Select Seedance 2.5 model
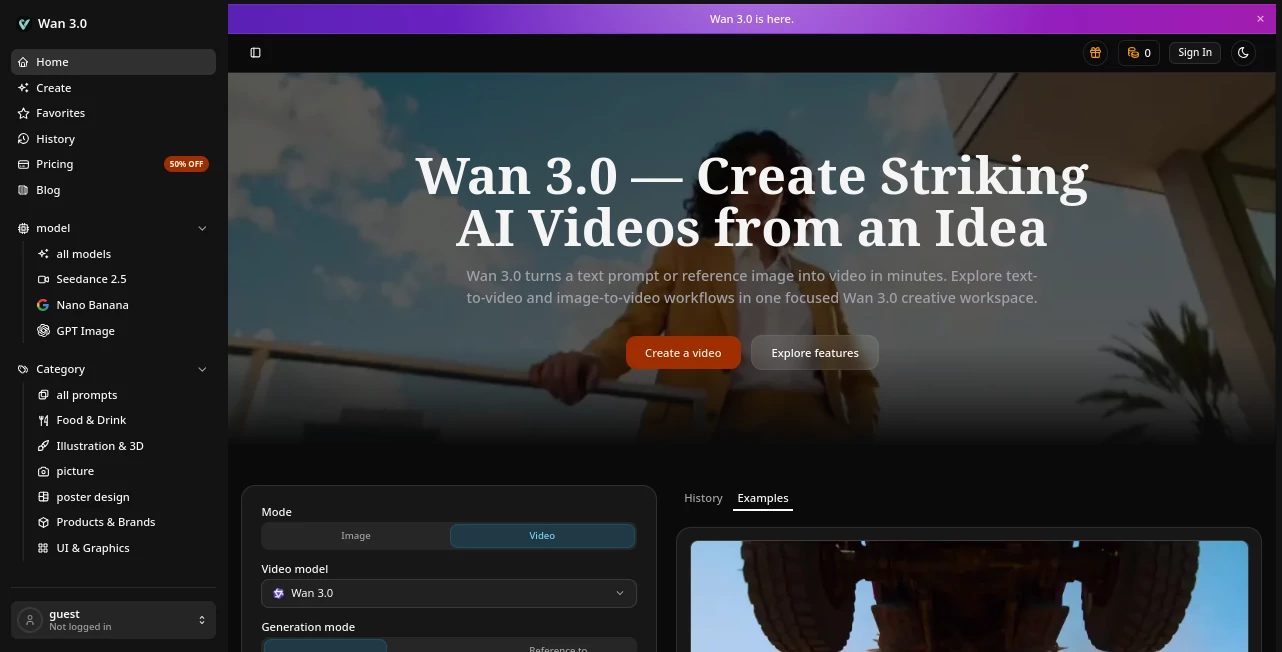The width and height of the screenshot is (1282, 652). coord(123,279)
